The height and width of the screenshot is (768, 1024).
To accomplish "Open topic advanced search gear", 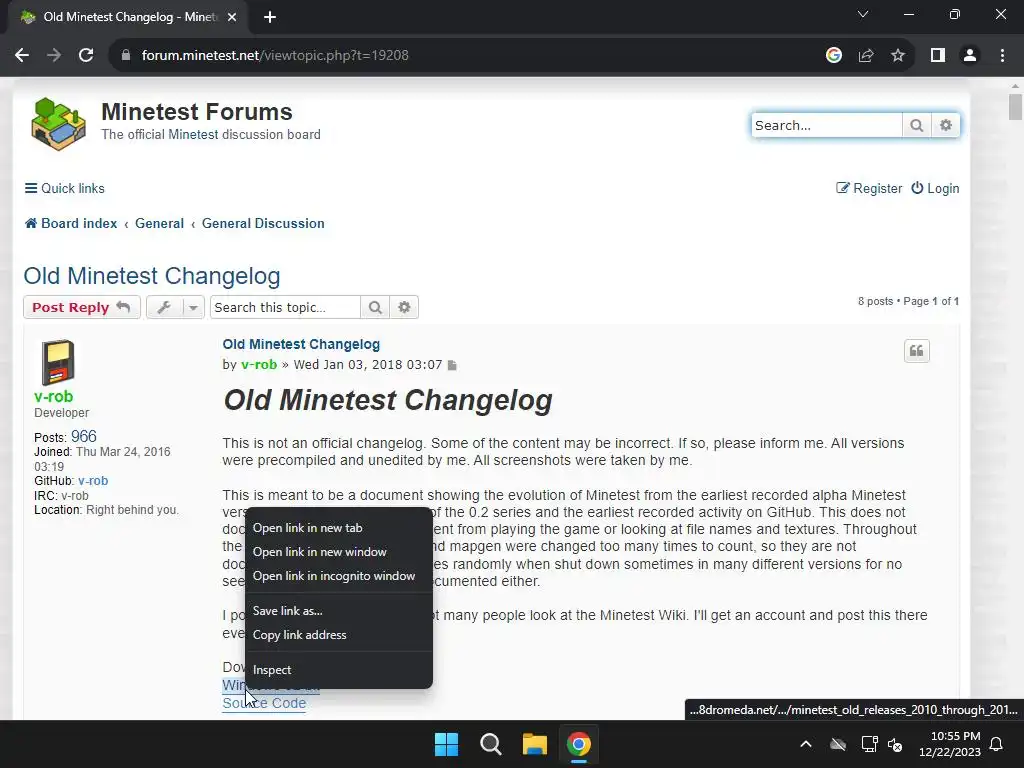I will tap(404, 307).
